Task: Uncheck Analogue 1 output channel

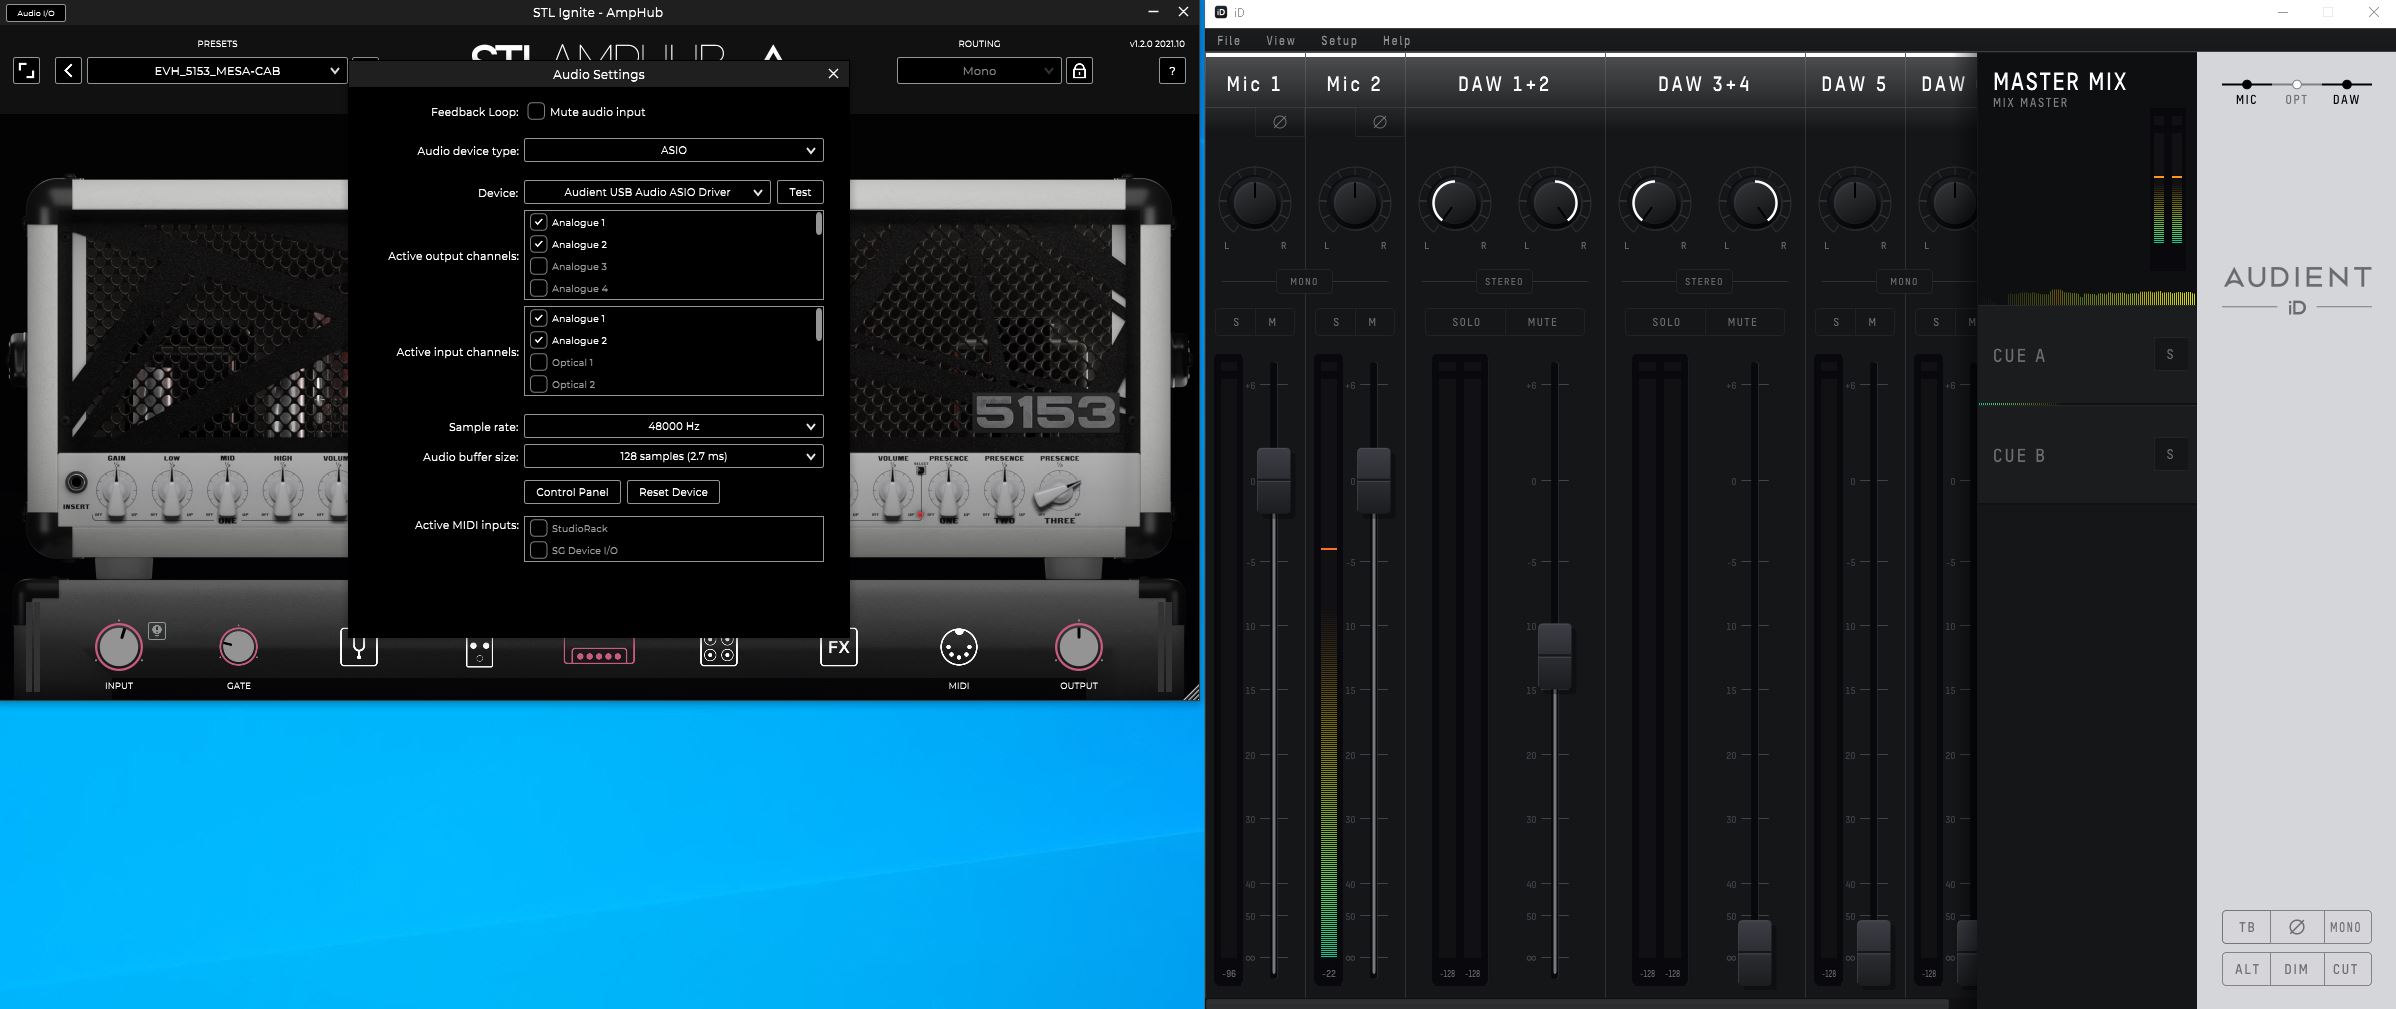Action: click(x=539, y=222)
